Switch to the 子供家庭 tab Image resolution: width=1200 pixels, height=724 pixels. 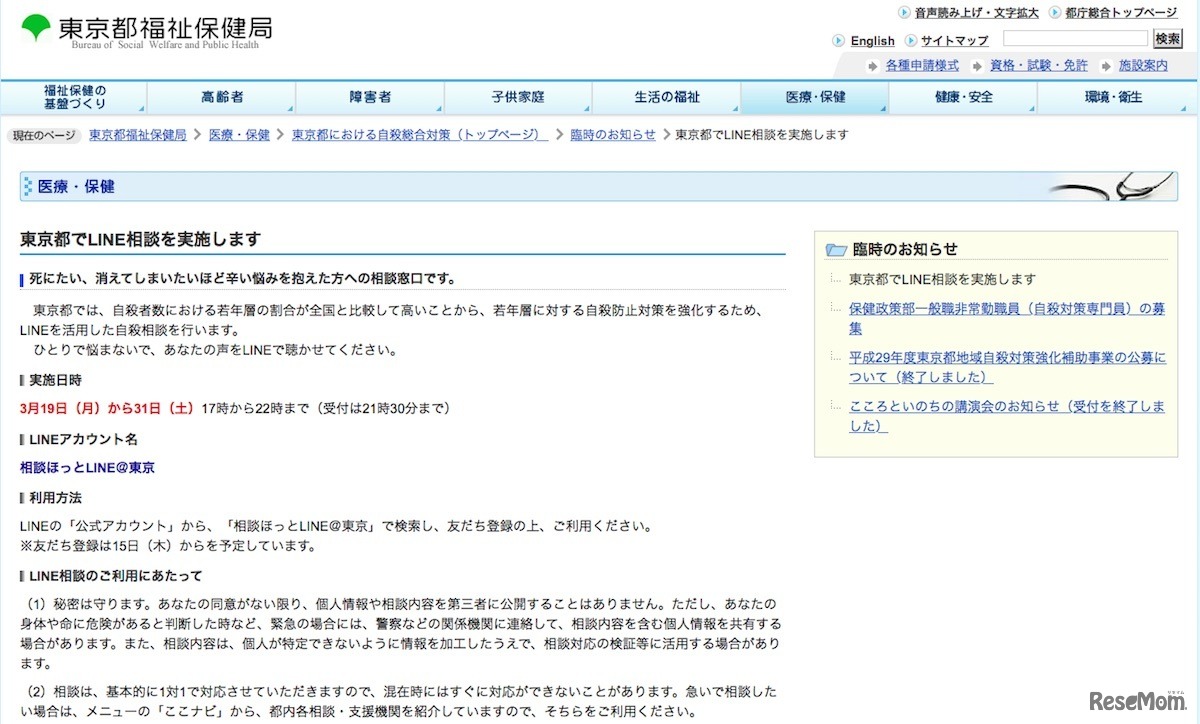point(518,96)
